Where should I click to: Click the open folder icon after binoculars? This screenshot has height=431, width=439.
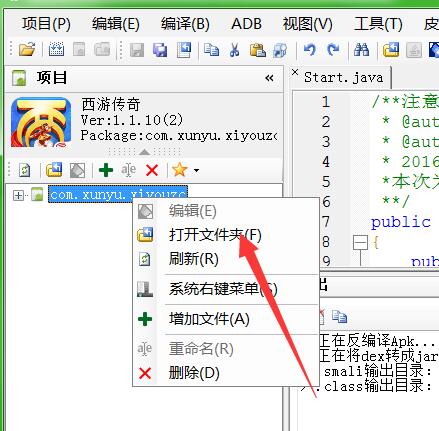pos(391,50)
